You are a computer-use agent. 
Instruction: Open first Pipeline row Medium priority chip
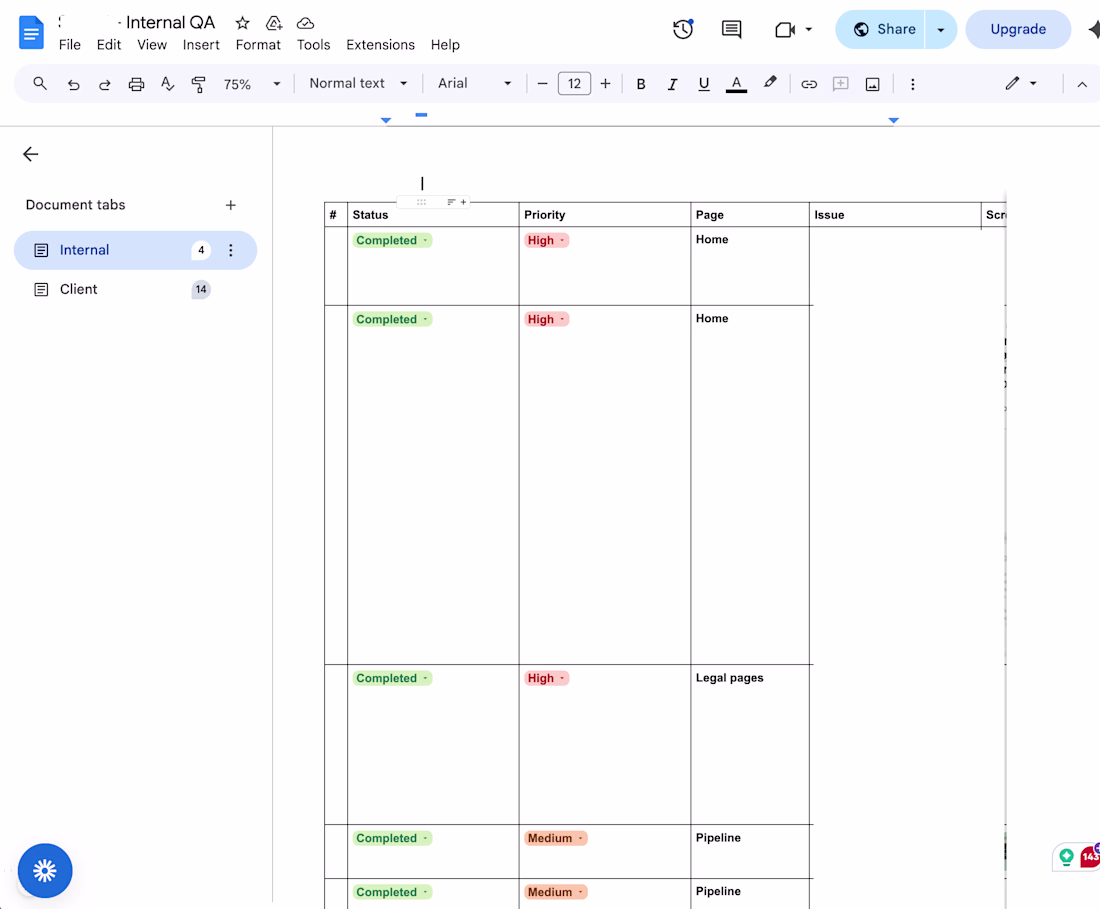[556, 838]
